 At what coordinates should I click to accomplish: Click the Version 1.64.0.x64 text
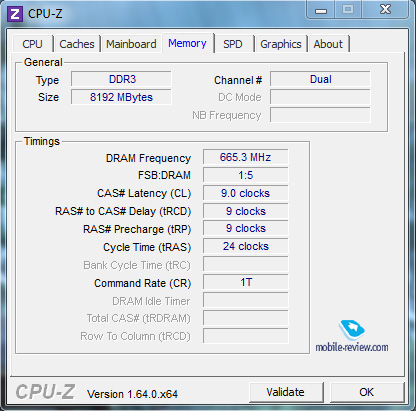(x=132, y=394)
